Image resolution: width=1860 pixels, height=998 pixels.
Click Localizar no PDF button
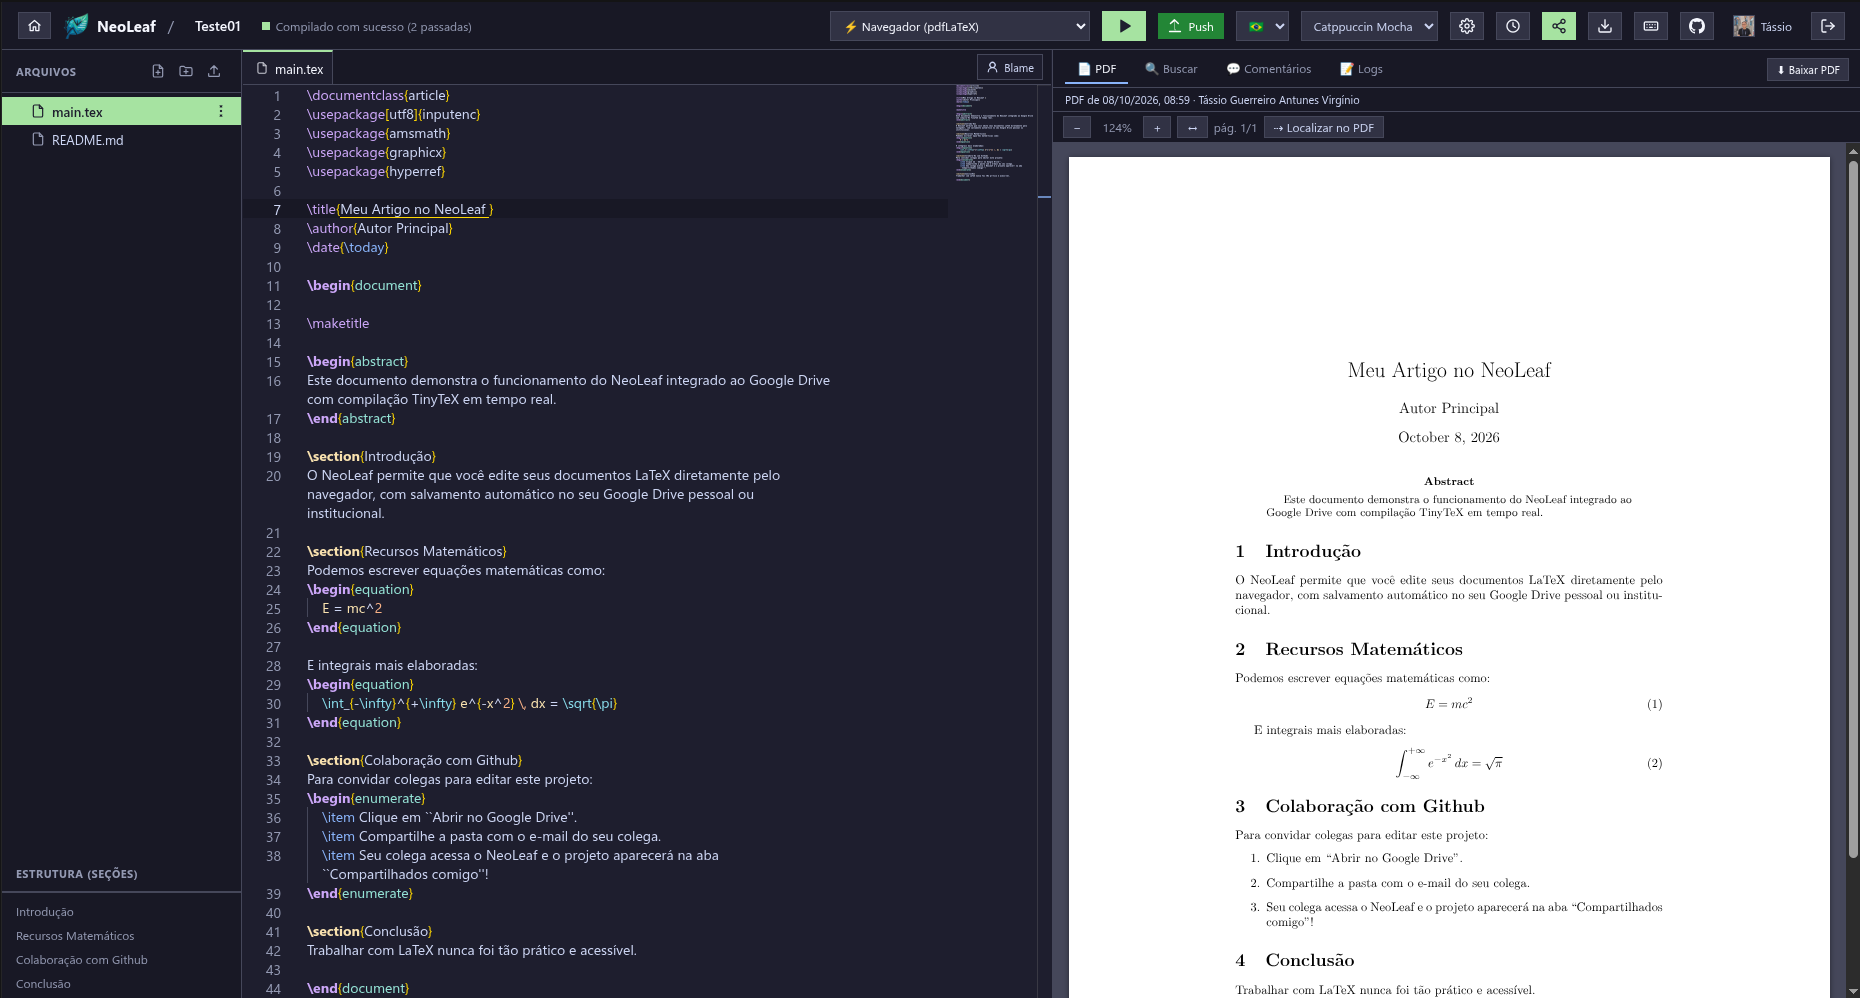point(1324,128)
